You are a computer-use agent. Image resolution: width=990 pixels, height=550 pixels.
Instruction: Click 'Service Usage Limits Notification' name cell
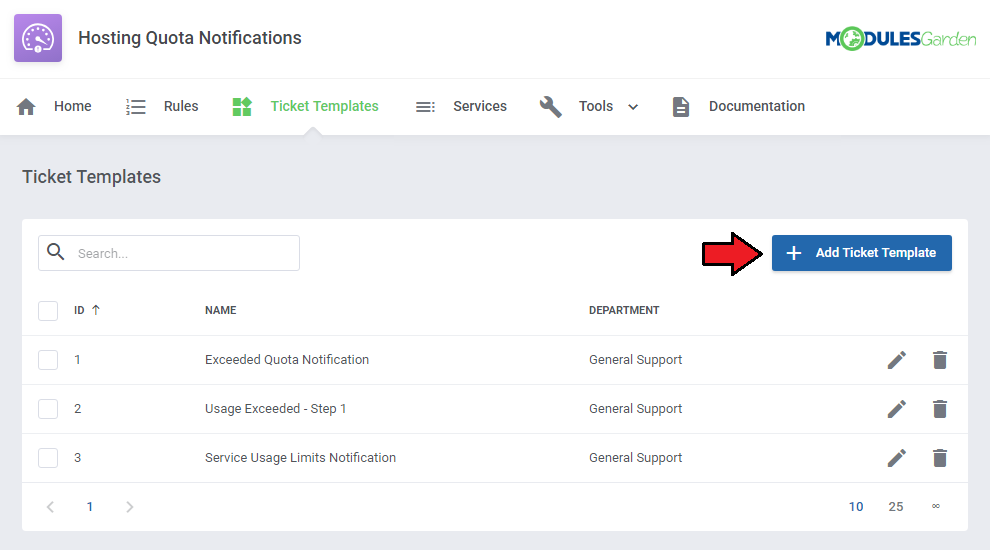[300, 457]
